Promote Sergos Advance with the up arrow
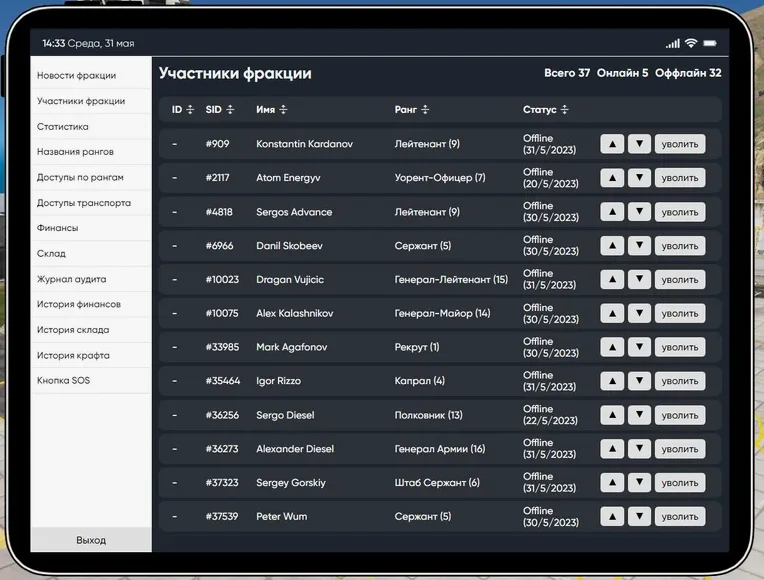The height and width of the screenshot is (580, 764). coord(612,212)
